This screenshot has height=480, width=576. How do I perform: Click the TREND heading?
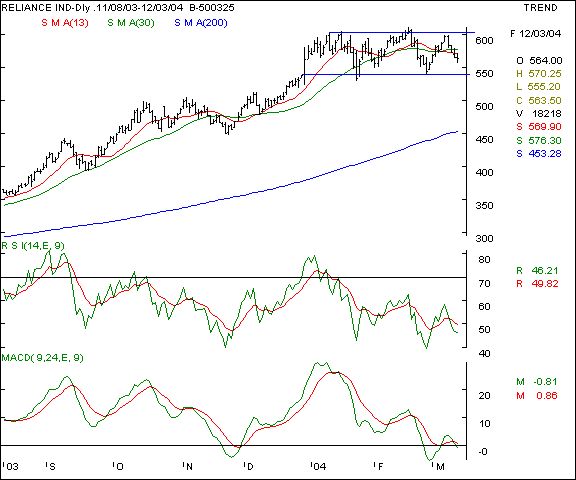[x=540, y=8]
